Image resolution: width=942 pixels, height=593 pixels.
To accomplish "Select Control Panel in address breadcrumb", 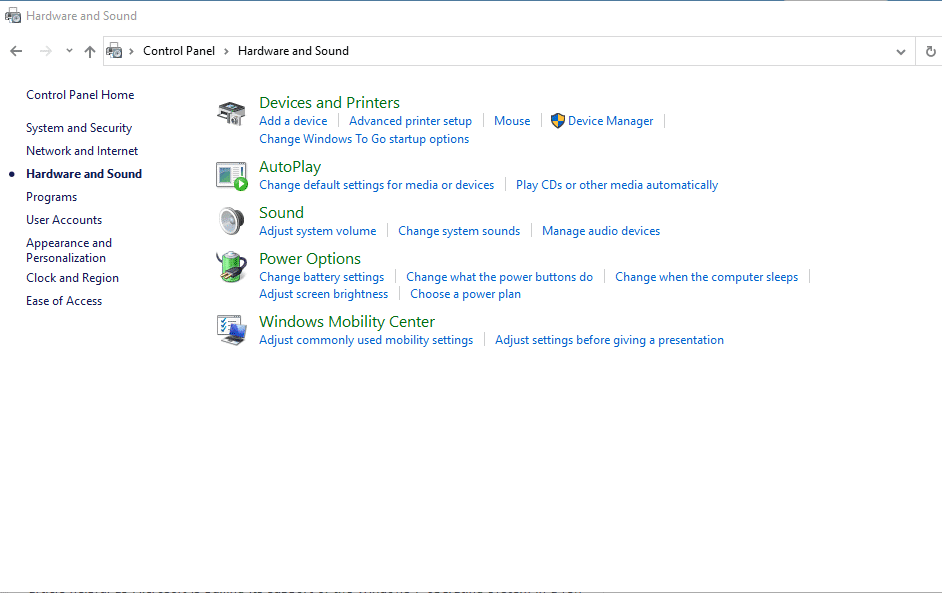I will pyautogui.click(x=179, y=51).
